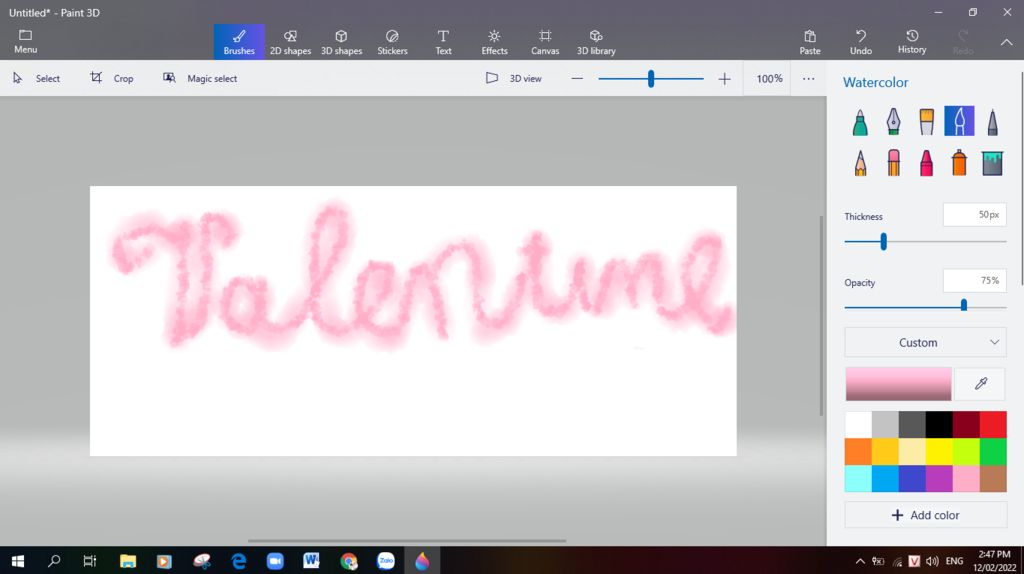The width and height of the screenshot is (1024, 574).
Task: Open the Stickers tab
Action: point(392,42)
